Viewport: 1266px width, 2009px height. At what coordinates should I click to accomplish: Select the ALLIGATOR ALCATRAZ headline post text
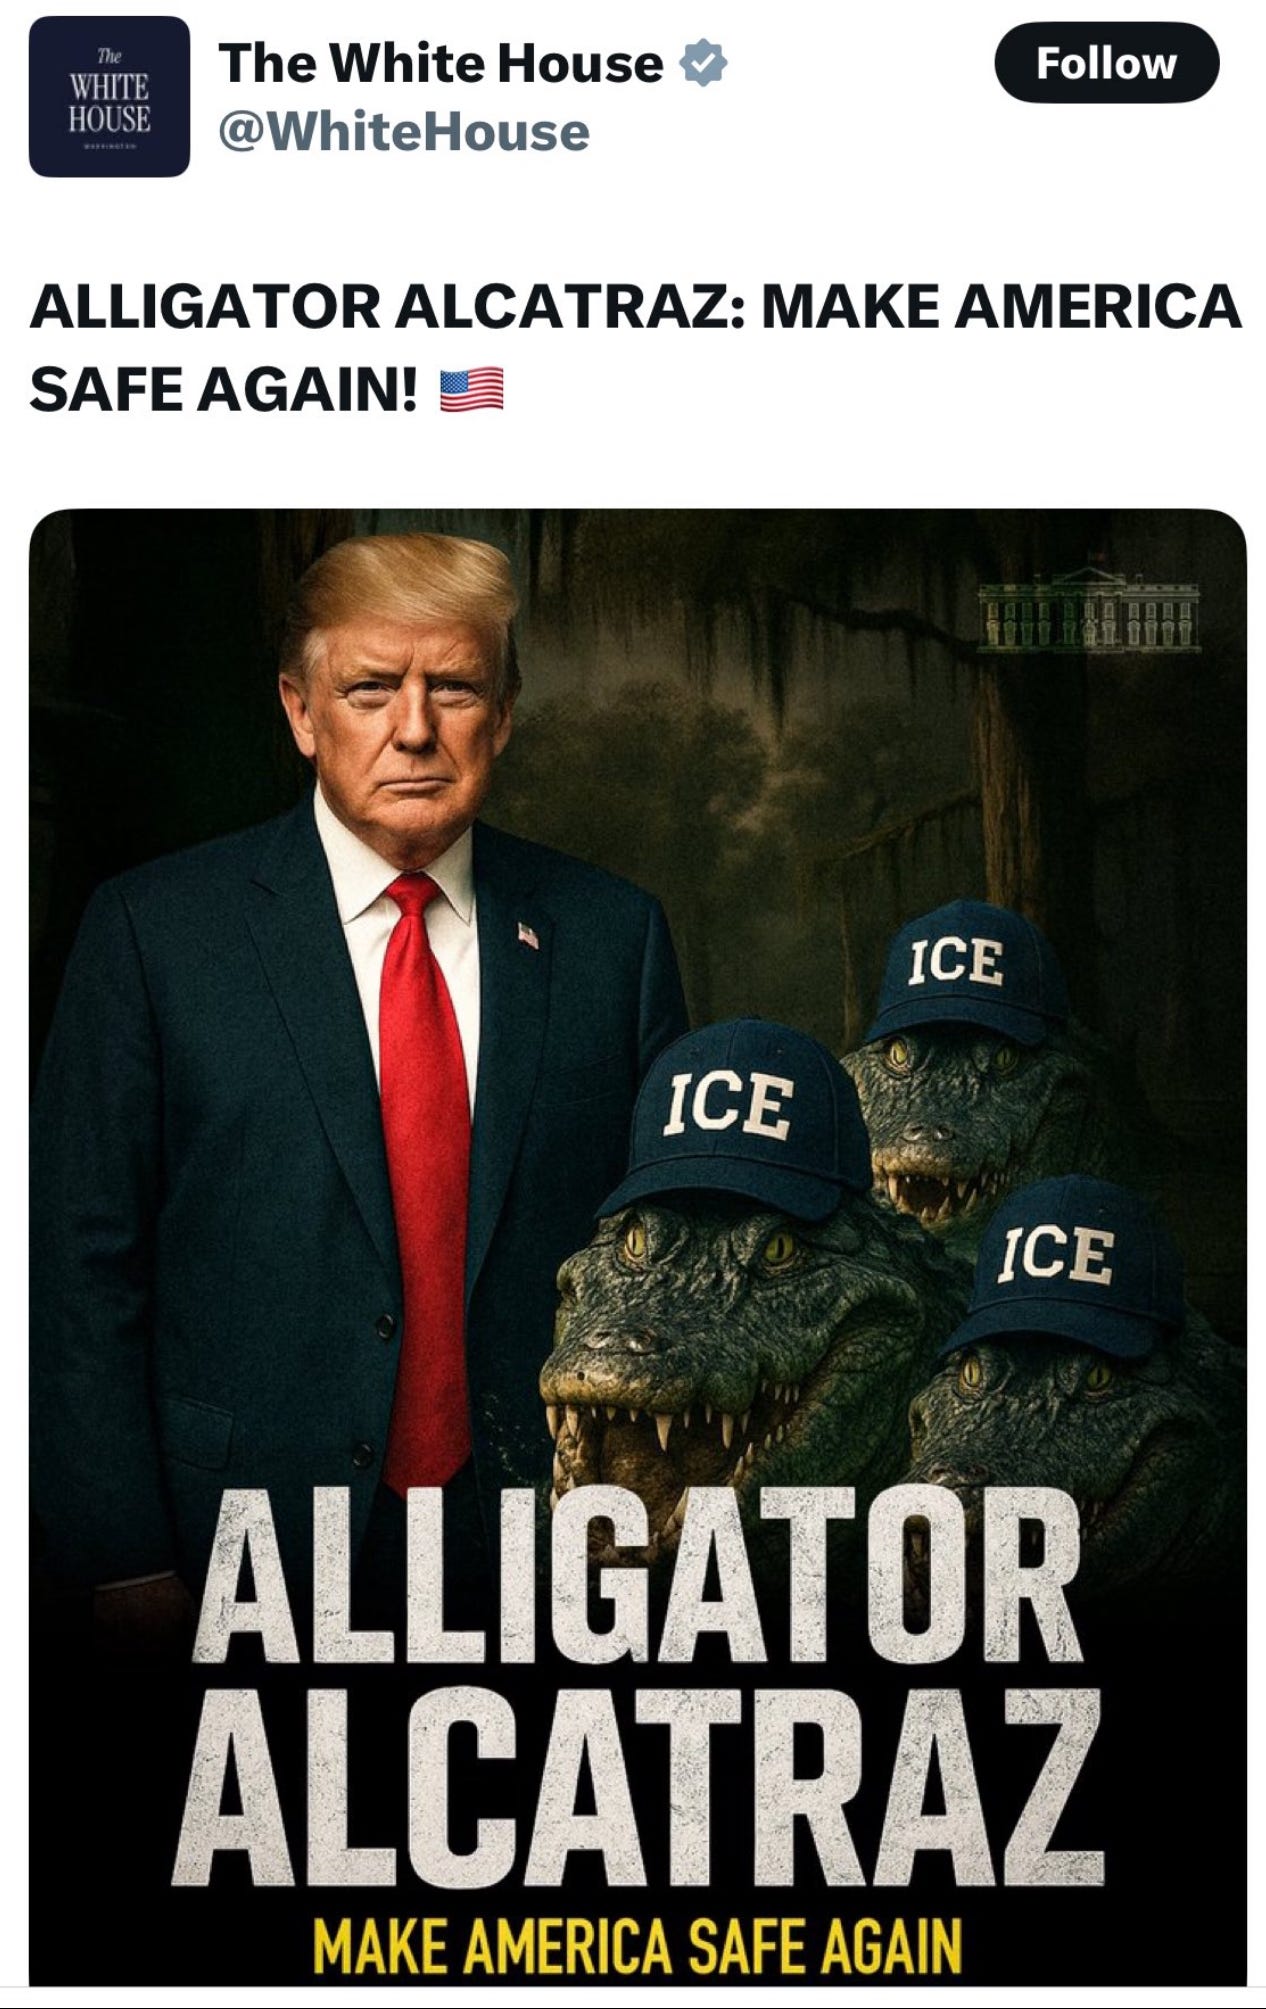636,348
